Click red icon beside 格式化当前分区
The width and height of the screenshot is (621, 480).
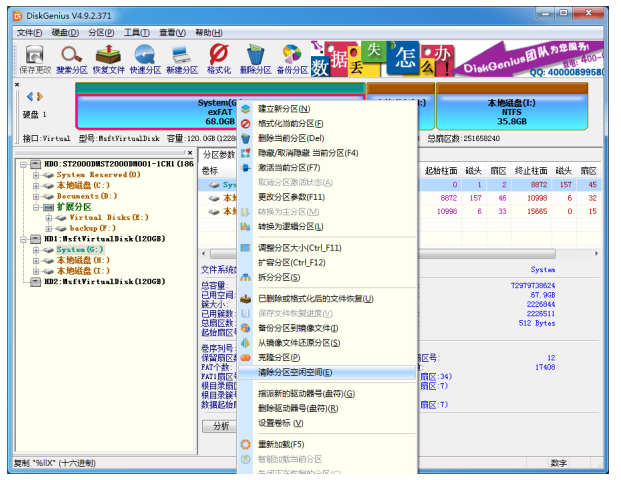pyautogui.click(x=246, y=124)
